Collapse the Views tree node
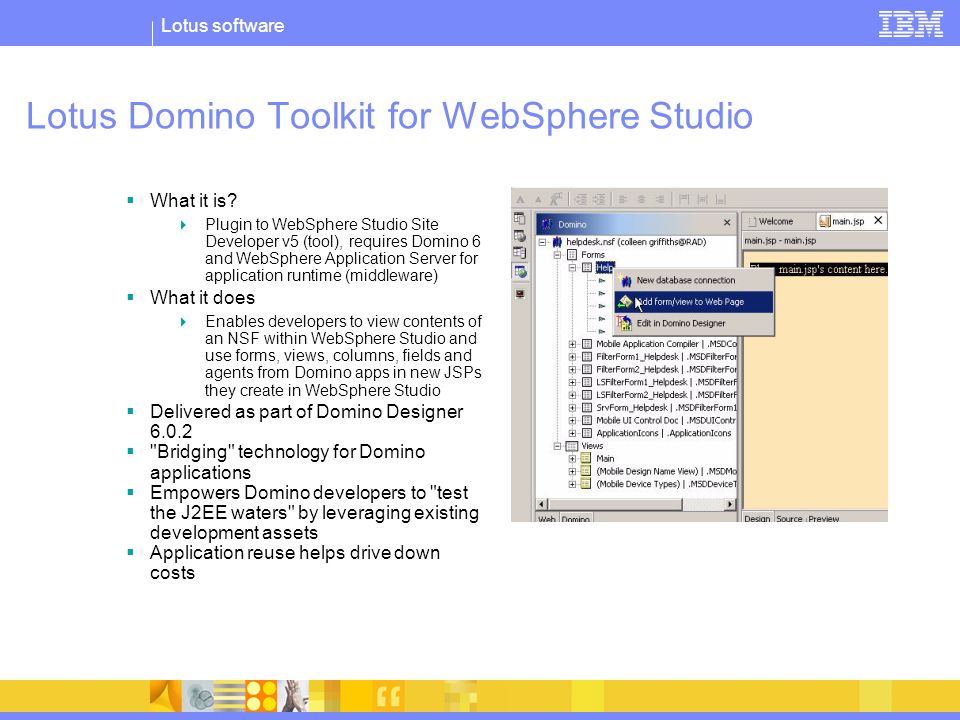 558,446
